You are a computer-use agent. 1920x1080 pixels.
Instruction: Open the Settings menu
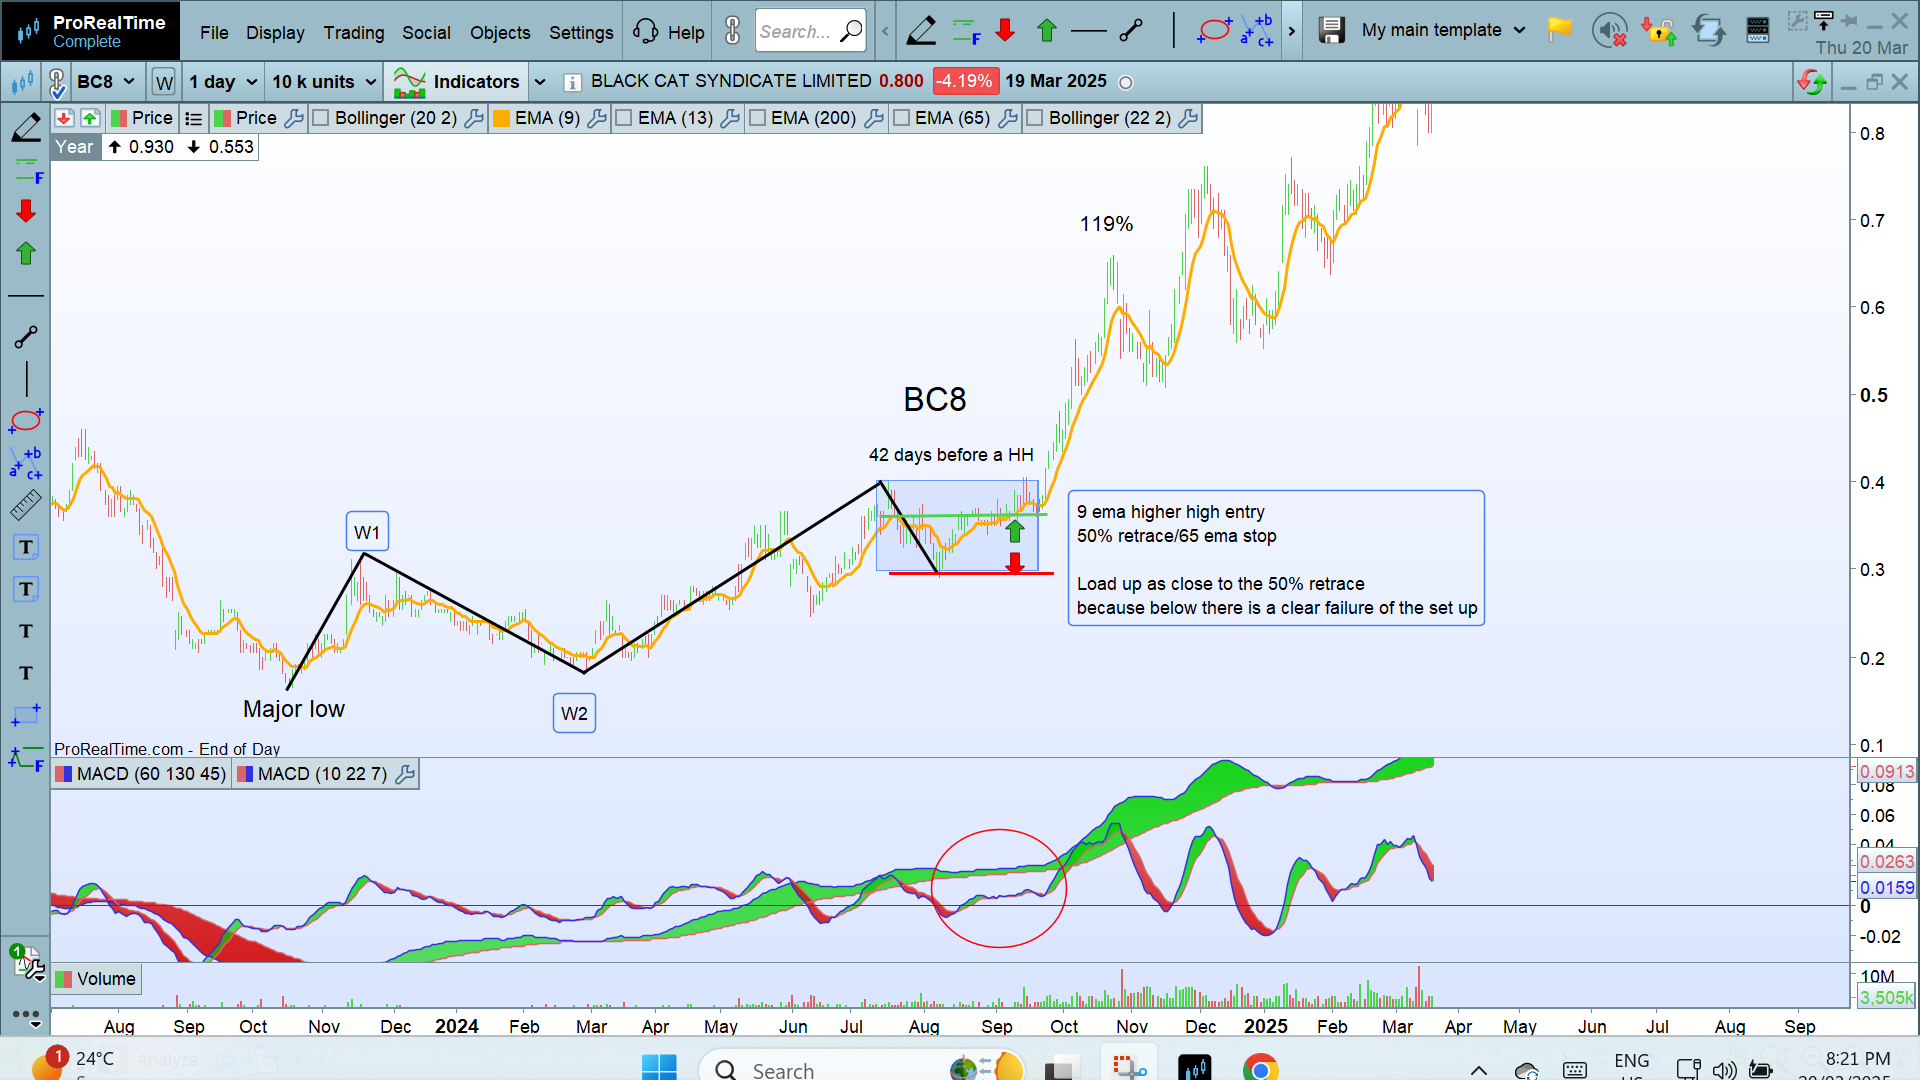click(x=581, y=32)
